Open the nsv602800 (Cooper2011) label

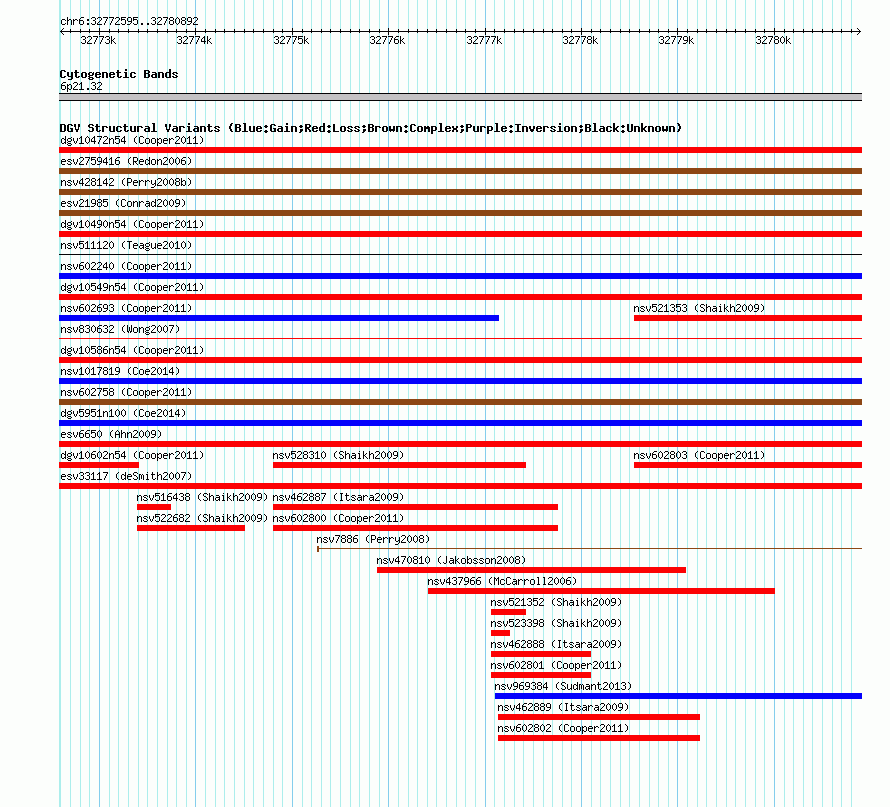tap(338, 518)
